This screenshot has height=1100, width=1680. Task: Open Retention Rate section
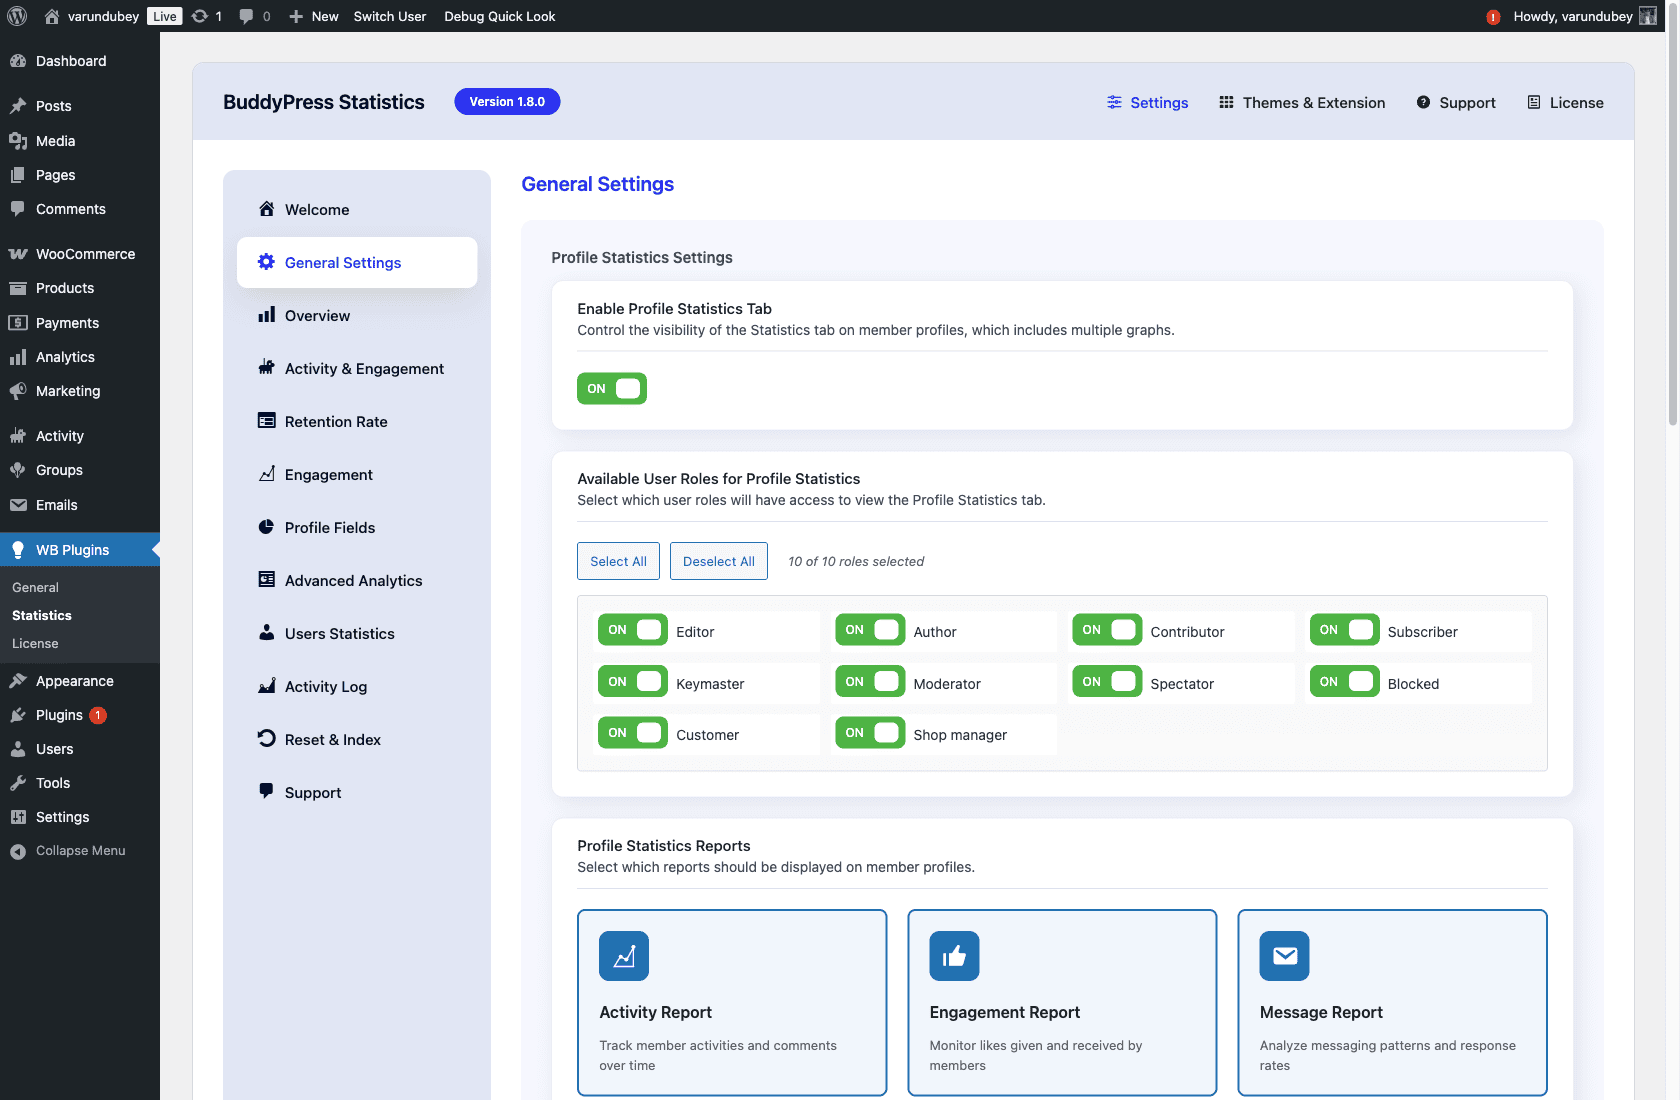click(357, 421)
